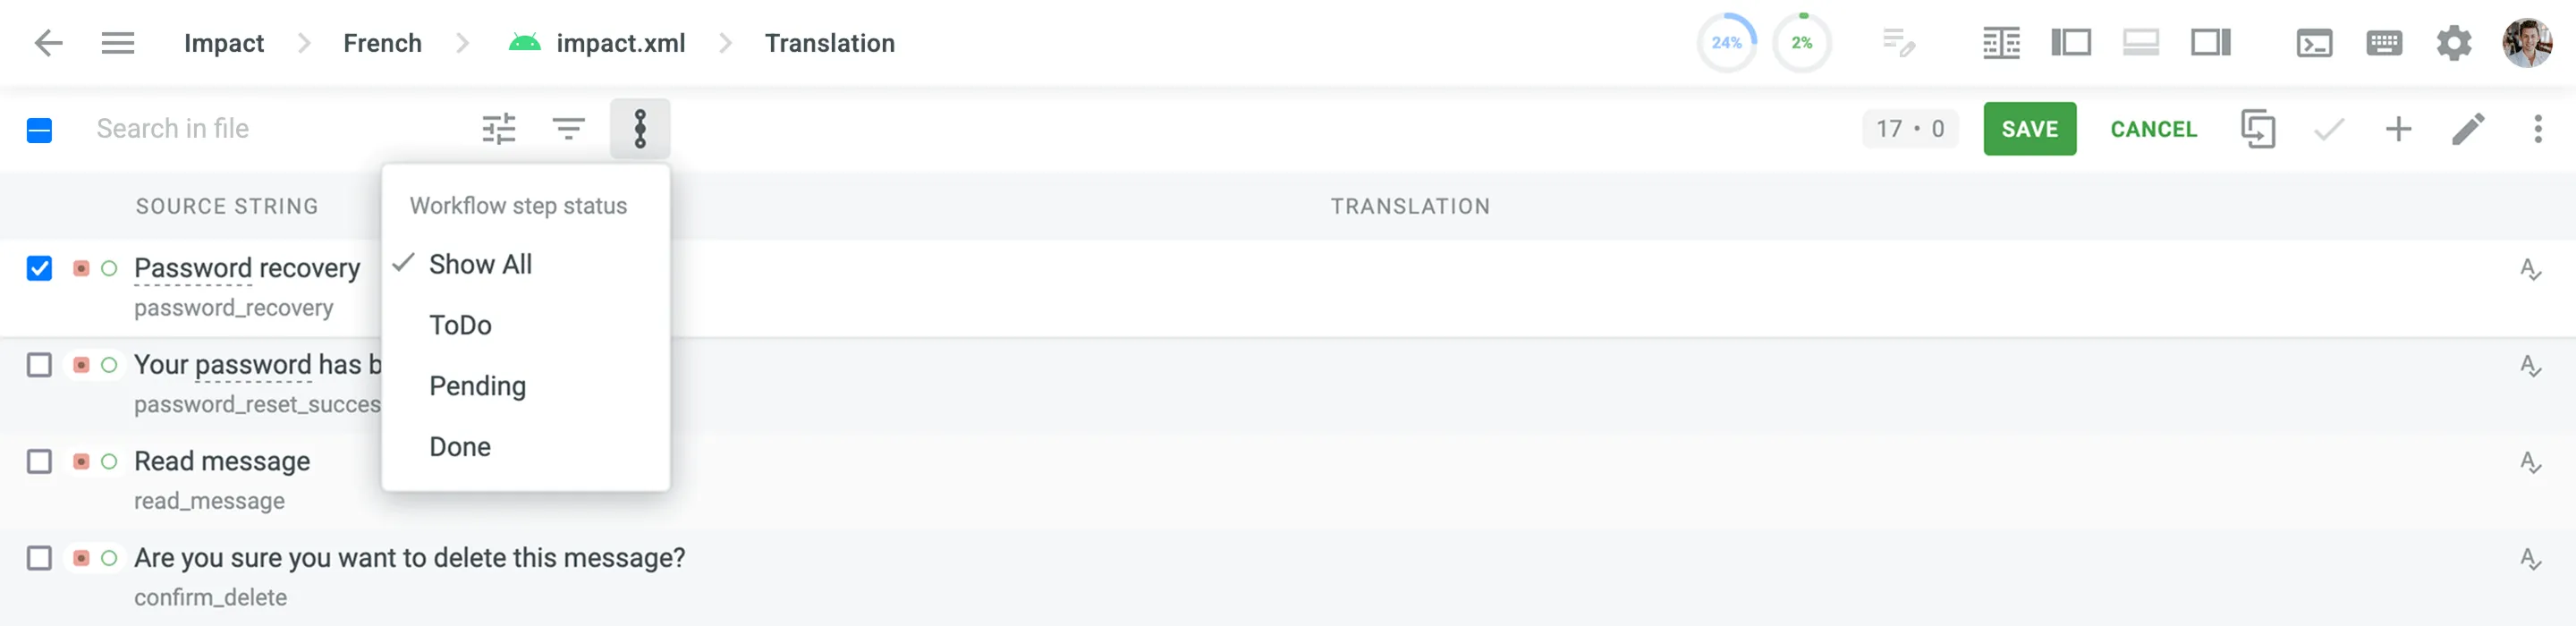
Task: Select the side-by-side view layout icon
Action: pyautogui.click(x=2000, y=43)
